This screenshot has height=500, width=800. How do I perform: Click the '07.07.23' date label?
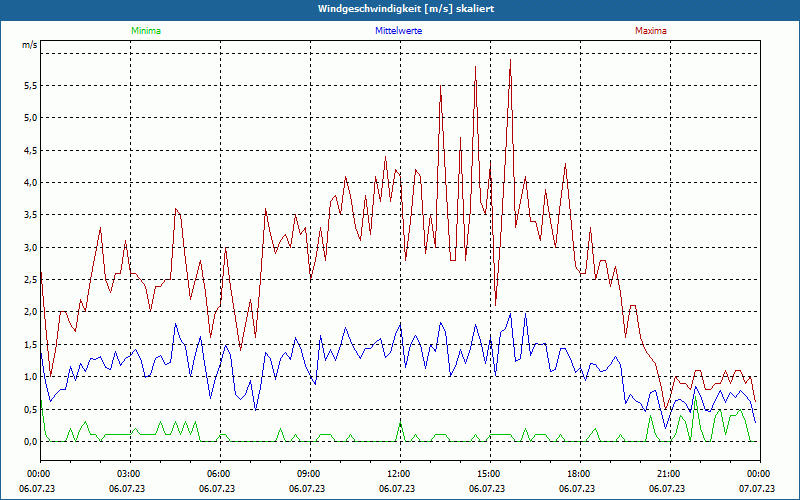[757, 489]
